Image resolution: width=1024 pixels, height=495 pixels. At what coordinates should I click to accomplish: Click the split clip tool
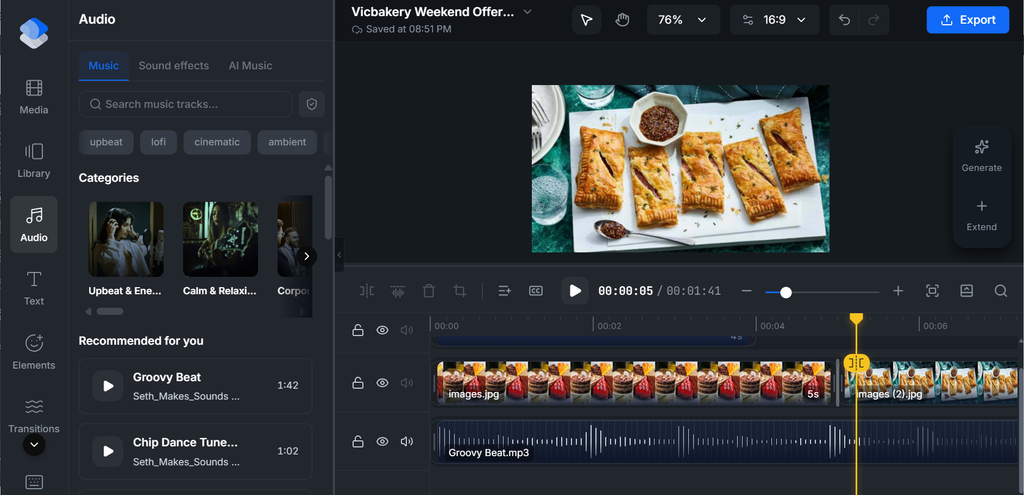point(367,291)
